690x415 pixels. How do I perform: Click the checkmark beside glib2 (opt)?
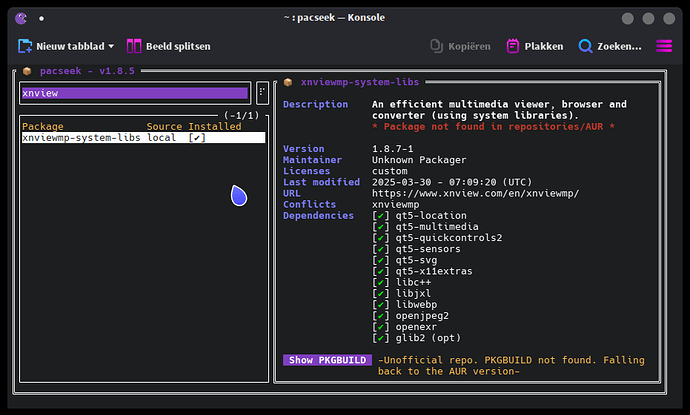(x=381, y=338)
